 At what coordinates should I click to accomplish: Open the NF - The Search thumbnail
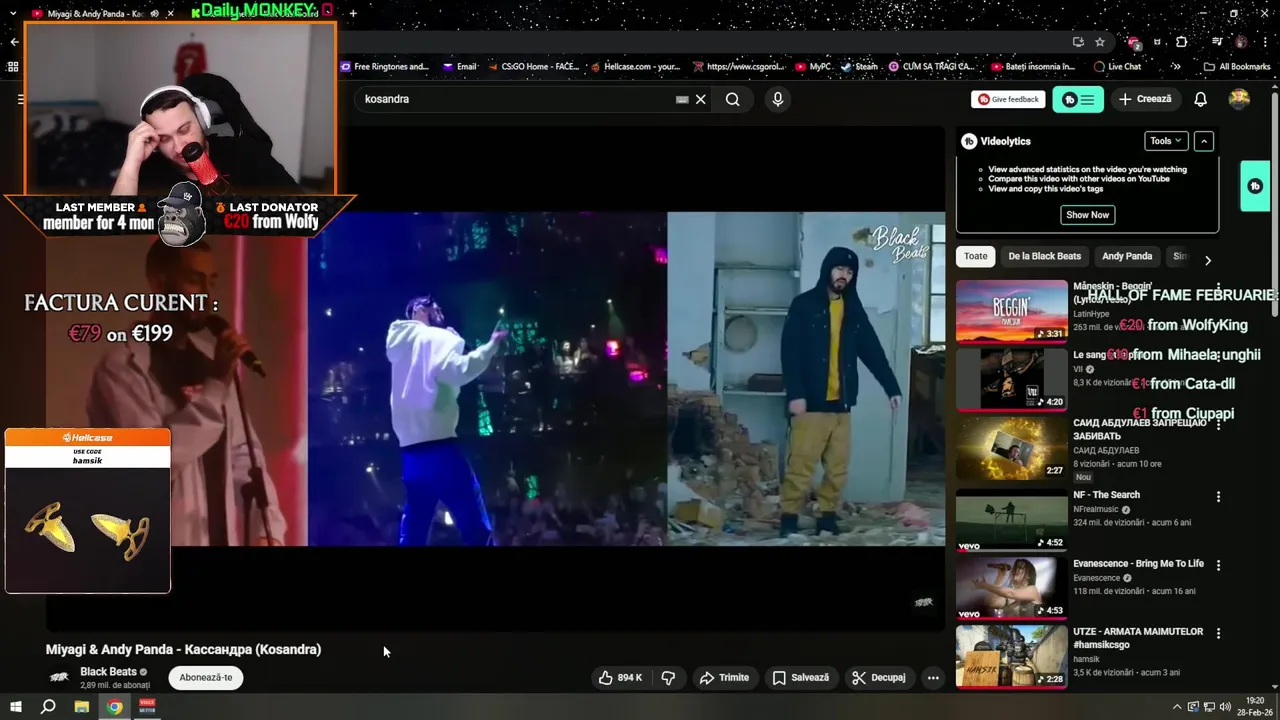click(1011, 520)
